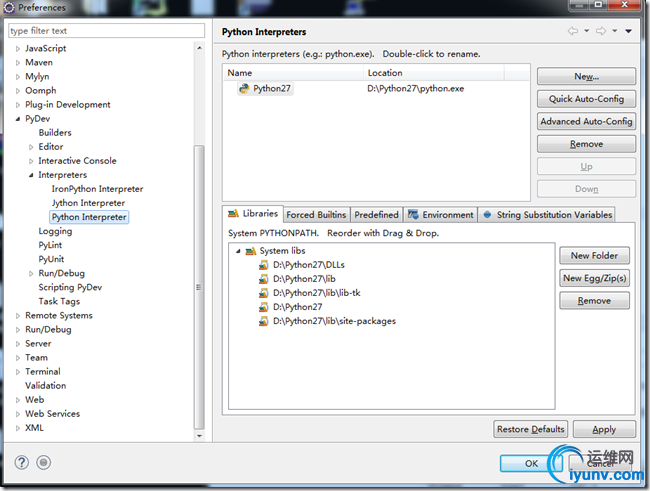The height and width of the screenshot is (491, 650).
Task: Select the Builders tree item
Action: point(55,133)
